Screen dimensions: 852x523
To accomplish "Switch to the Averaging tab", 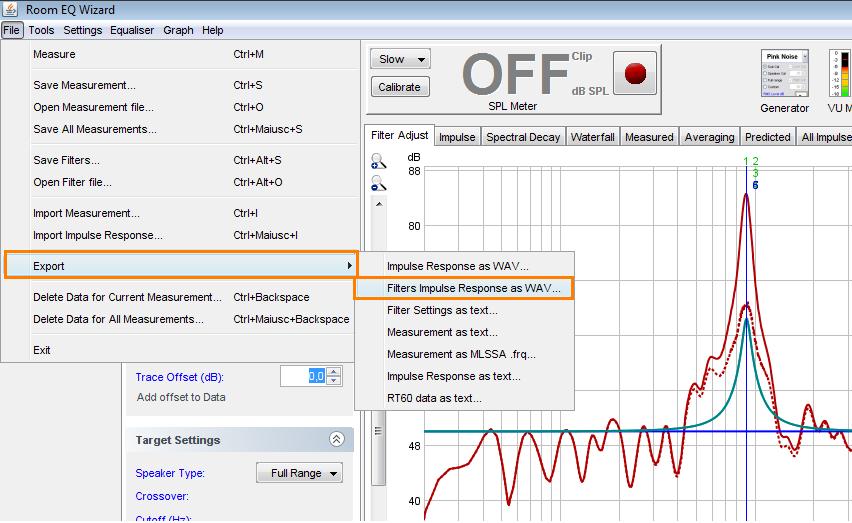I will click(x=709, y=137).
